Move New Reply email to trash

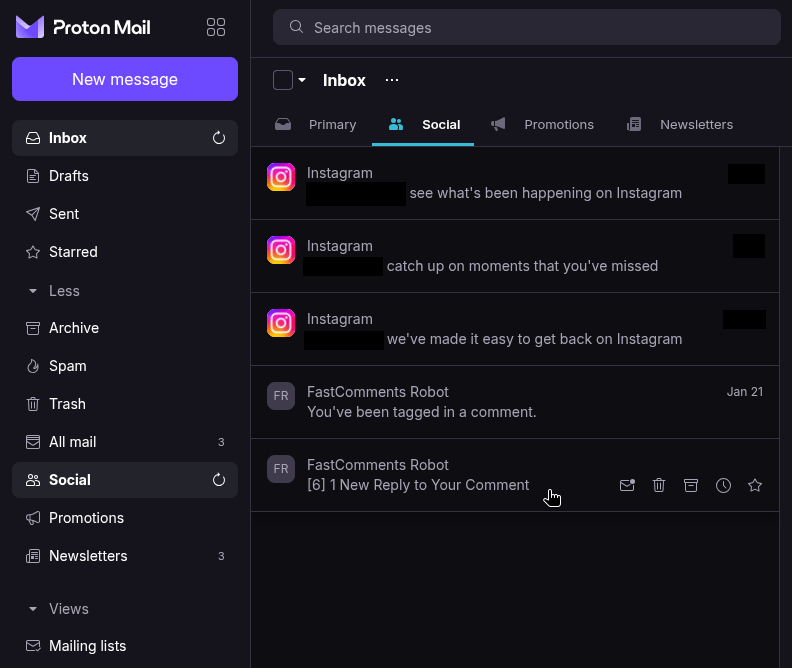pyautogui.click(x=659, y=485)
